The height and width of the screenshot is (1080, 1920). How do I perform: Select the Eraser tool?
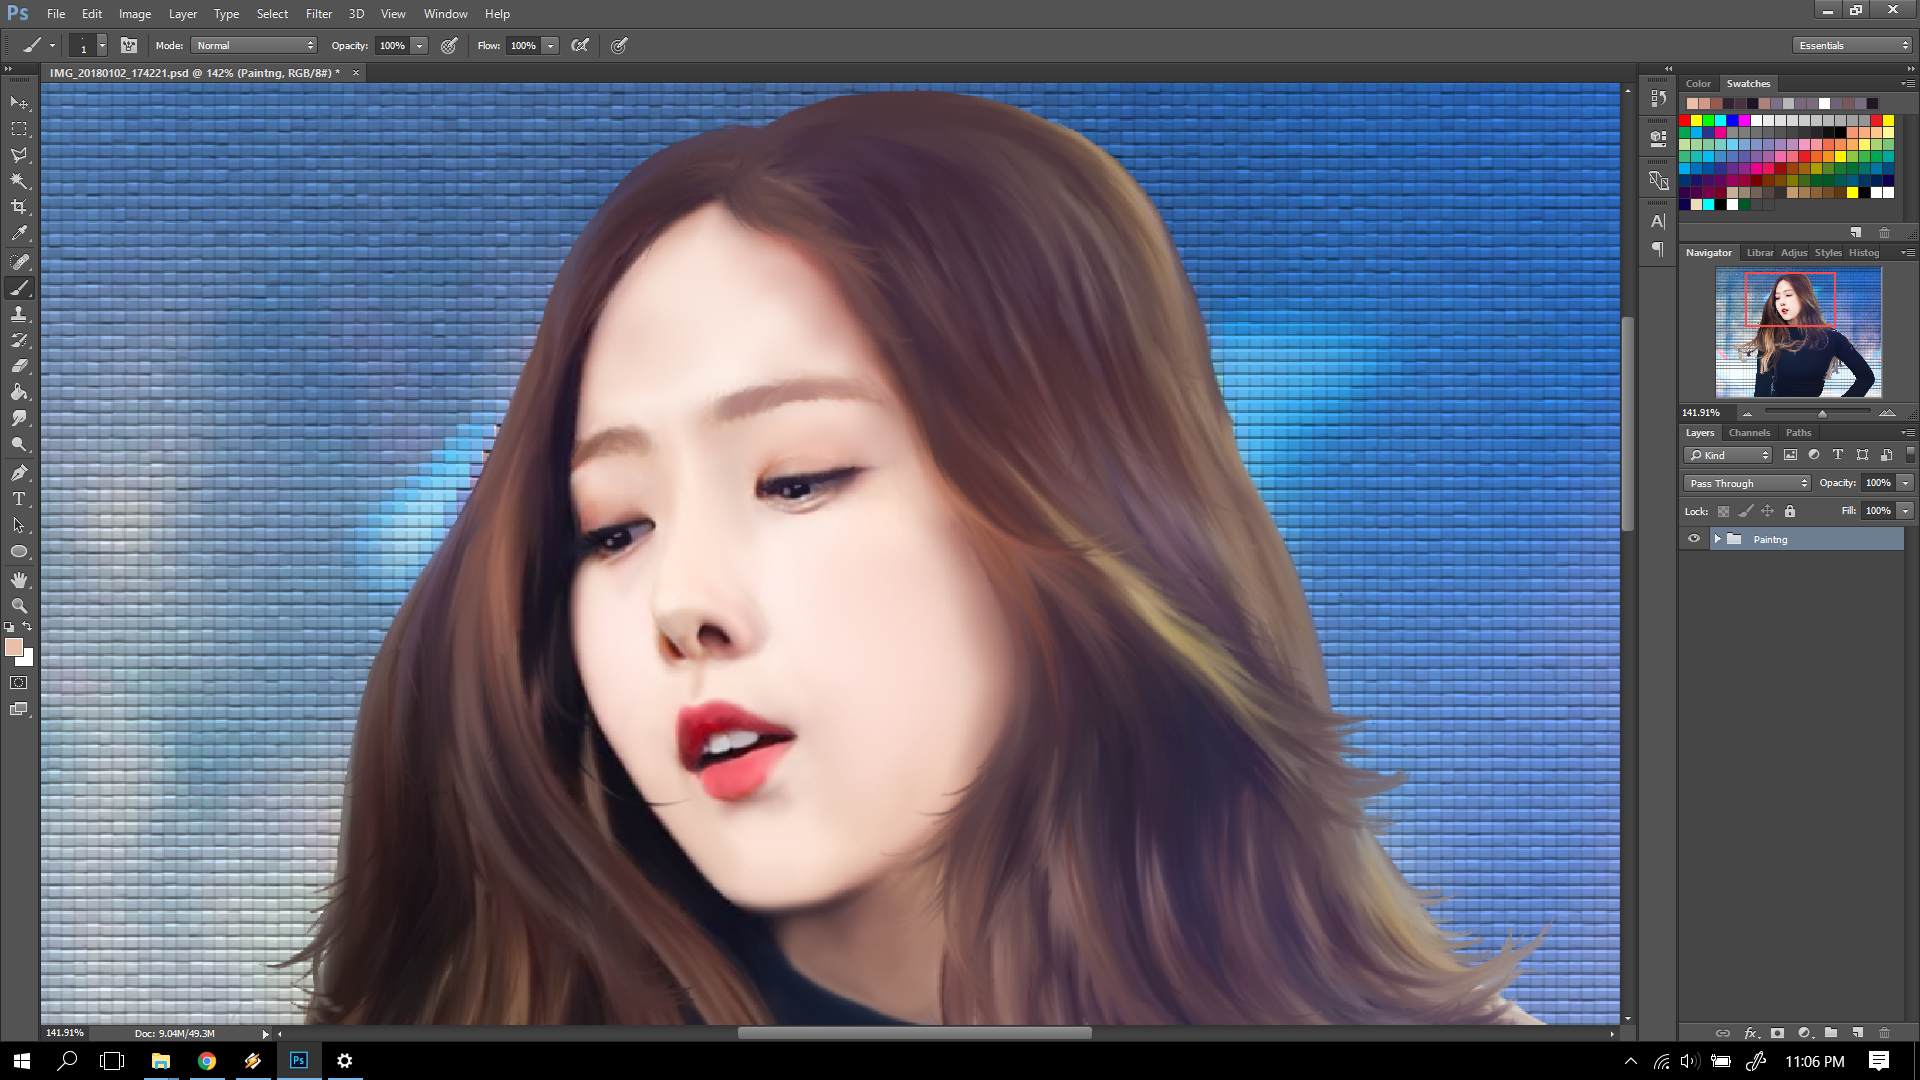pyautogui.click(x=19, y=366)
